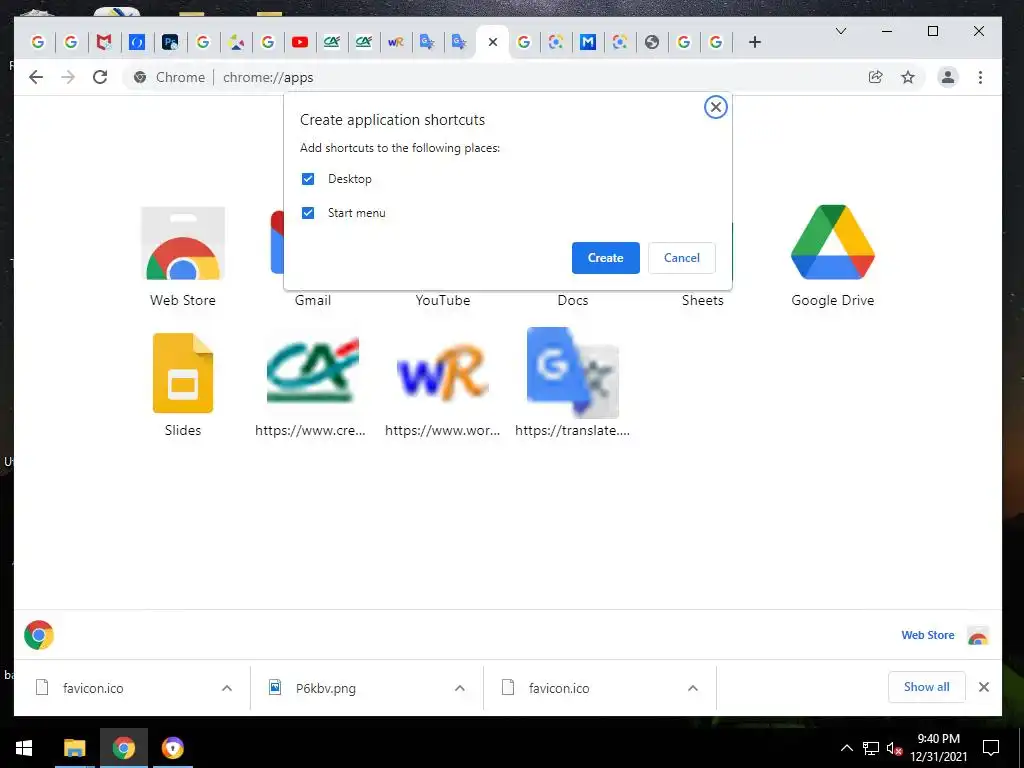Open the Slides app icon

(x=183, y=373)
